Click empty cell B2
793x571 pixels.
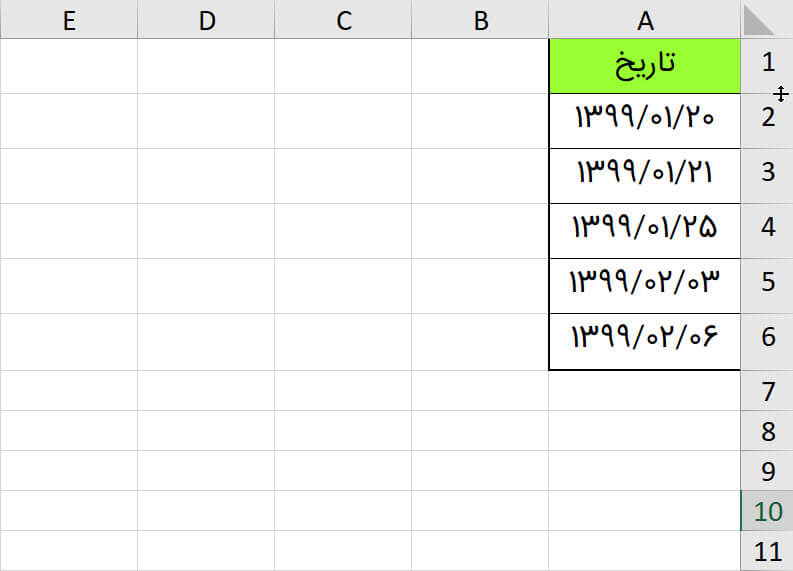[480, 121]
